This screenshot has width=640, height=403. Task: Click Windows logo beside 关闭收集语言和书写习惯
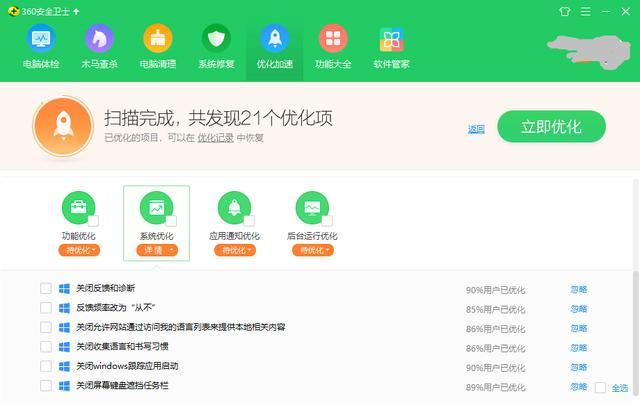[64, 347]
